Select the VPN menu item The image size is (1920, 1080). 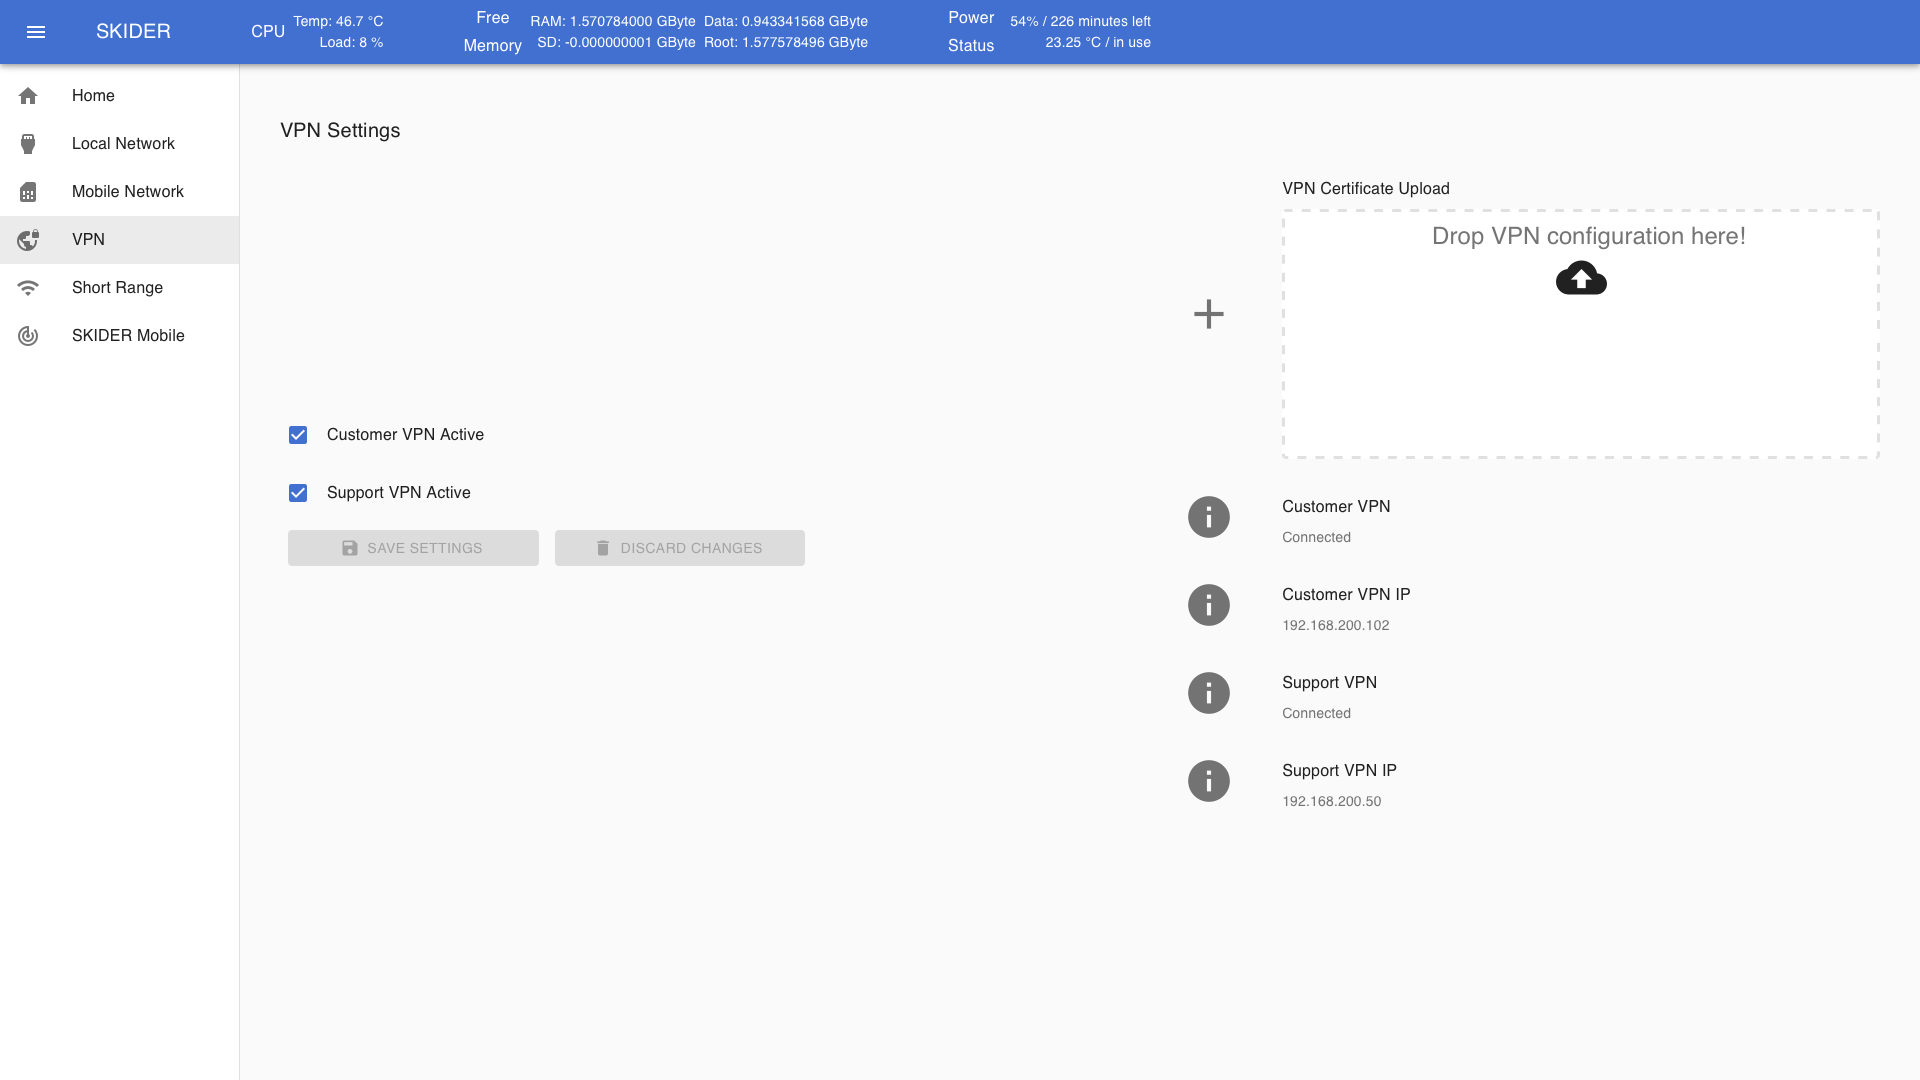[x=120, y=240]
